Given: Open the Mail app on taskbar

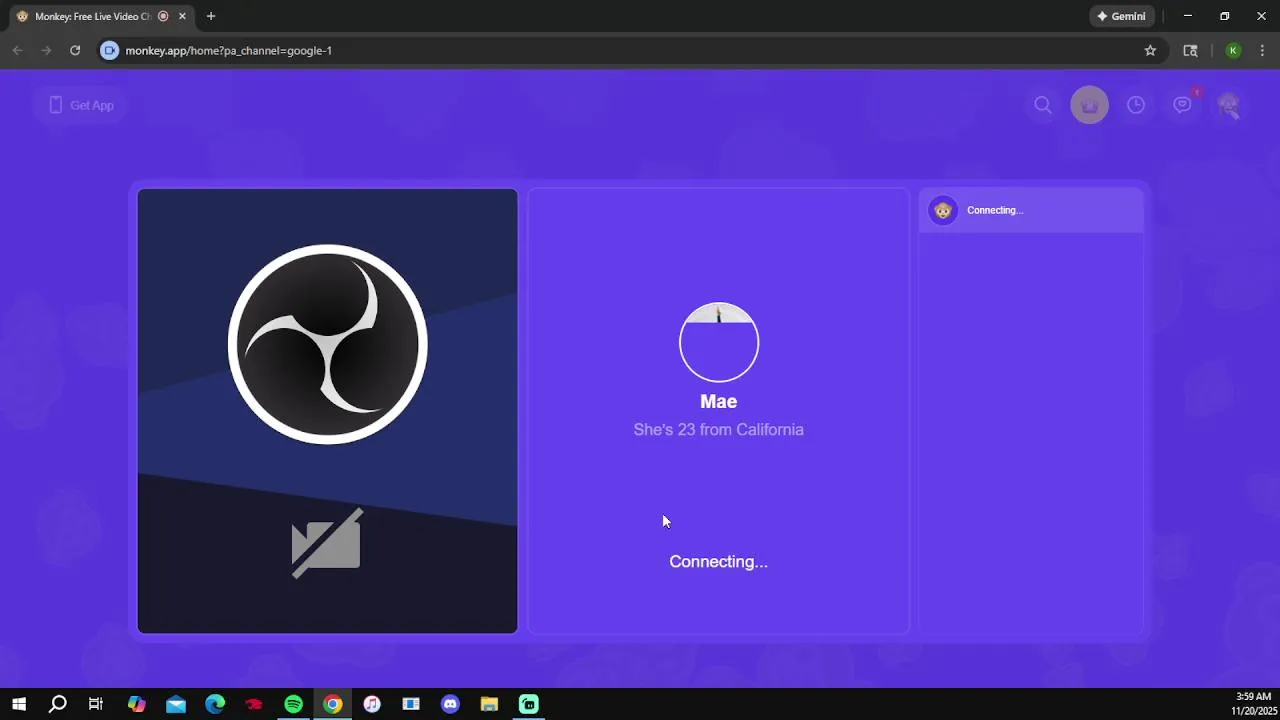Looking at the screenshot, I should 176,704.
